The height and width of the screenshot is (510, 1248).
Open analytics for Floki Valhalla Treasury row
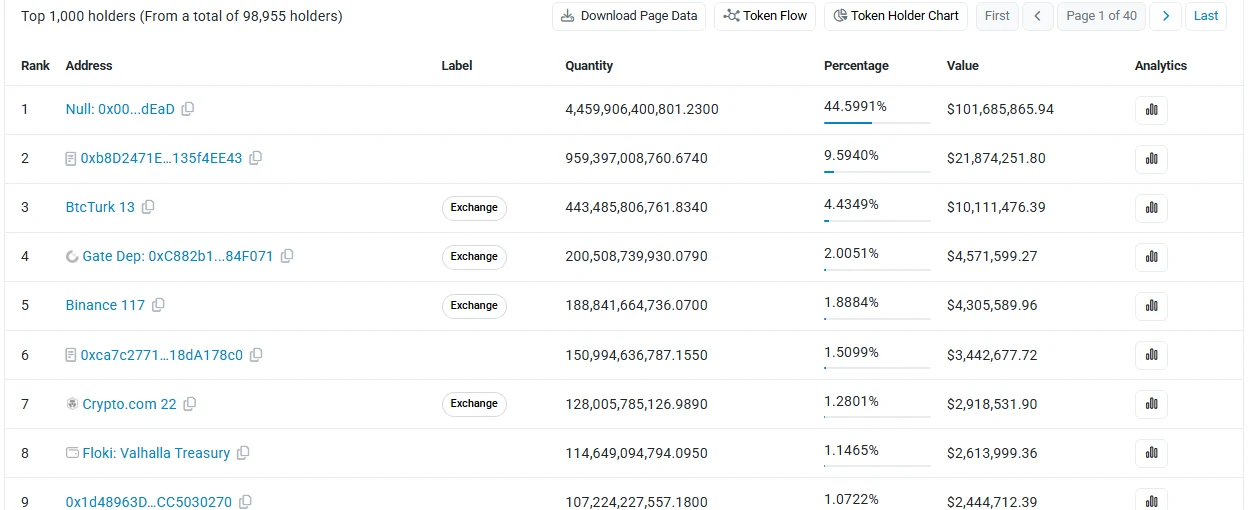1151,453
